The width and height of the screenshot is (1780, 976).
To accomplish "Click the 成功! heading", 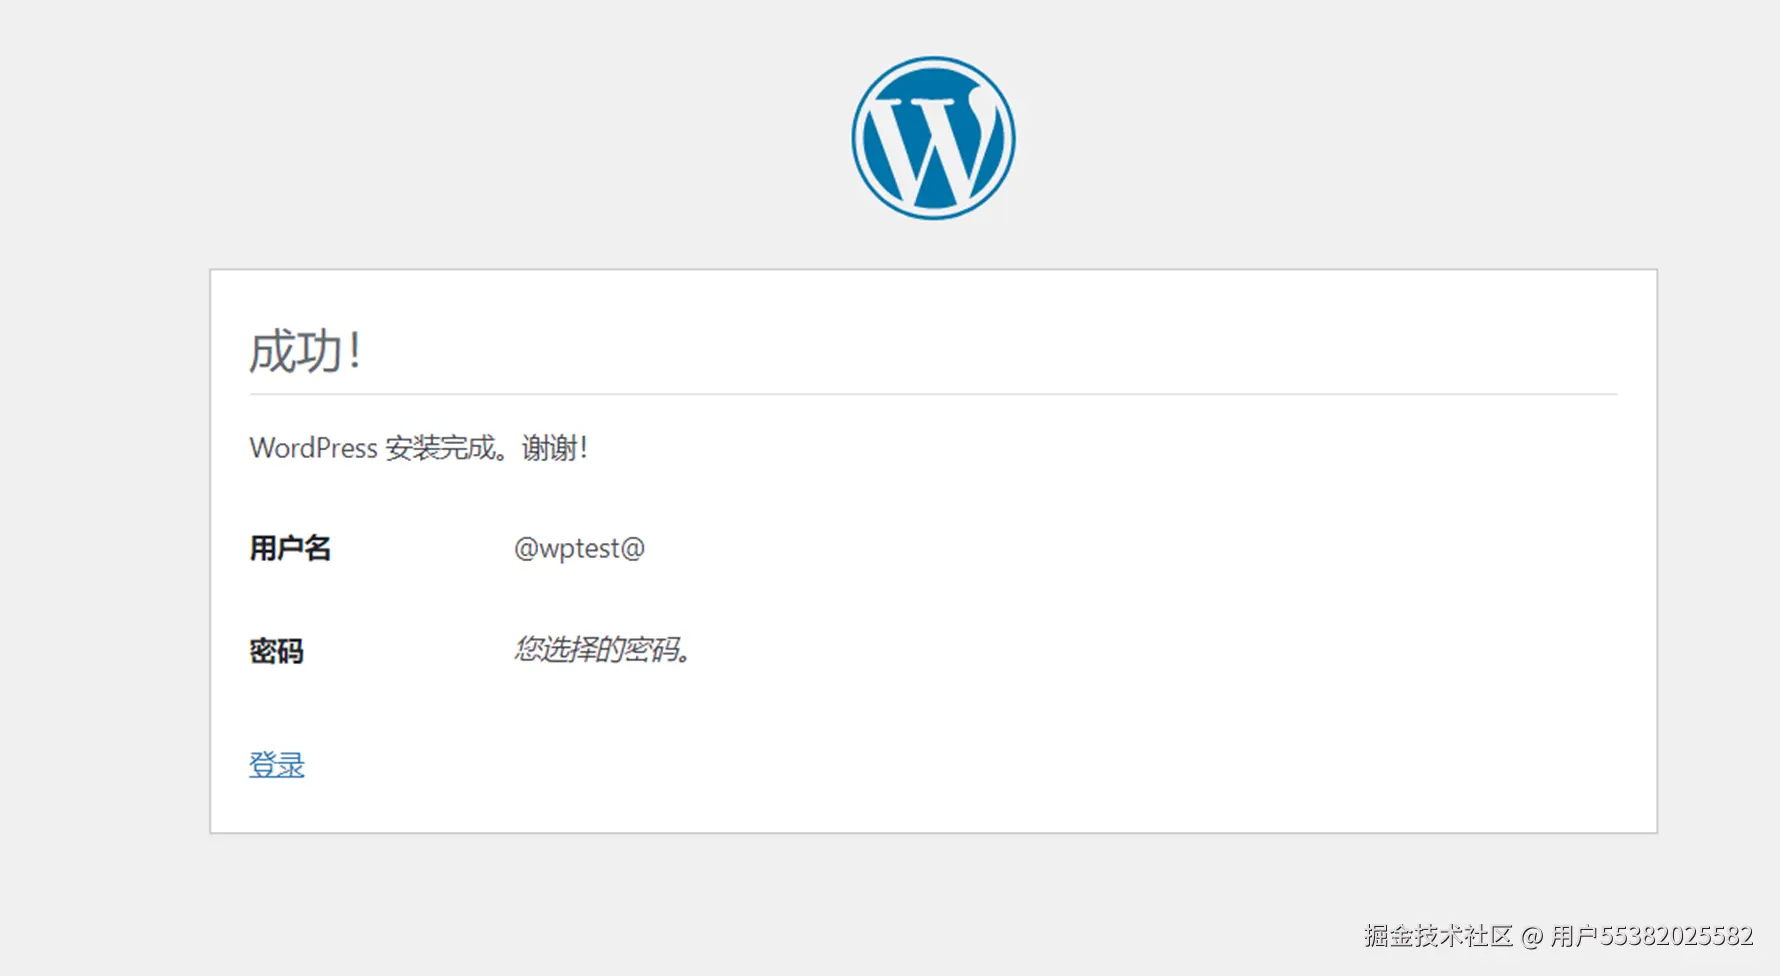I will click(x=305, y=352).
